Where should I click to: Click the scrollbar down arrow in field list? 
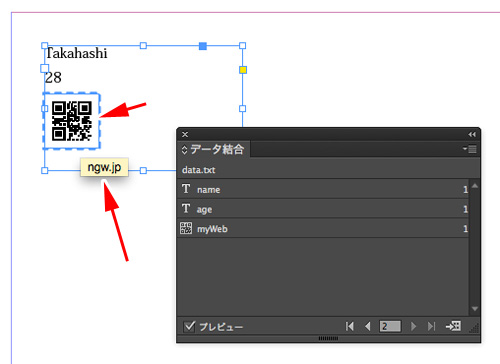[475, 309]
